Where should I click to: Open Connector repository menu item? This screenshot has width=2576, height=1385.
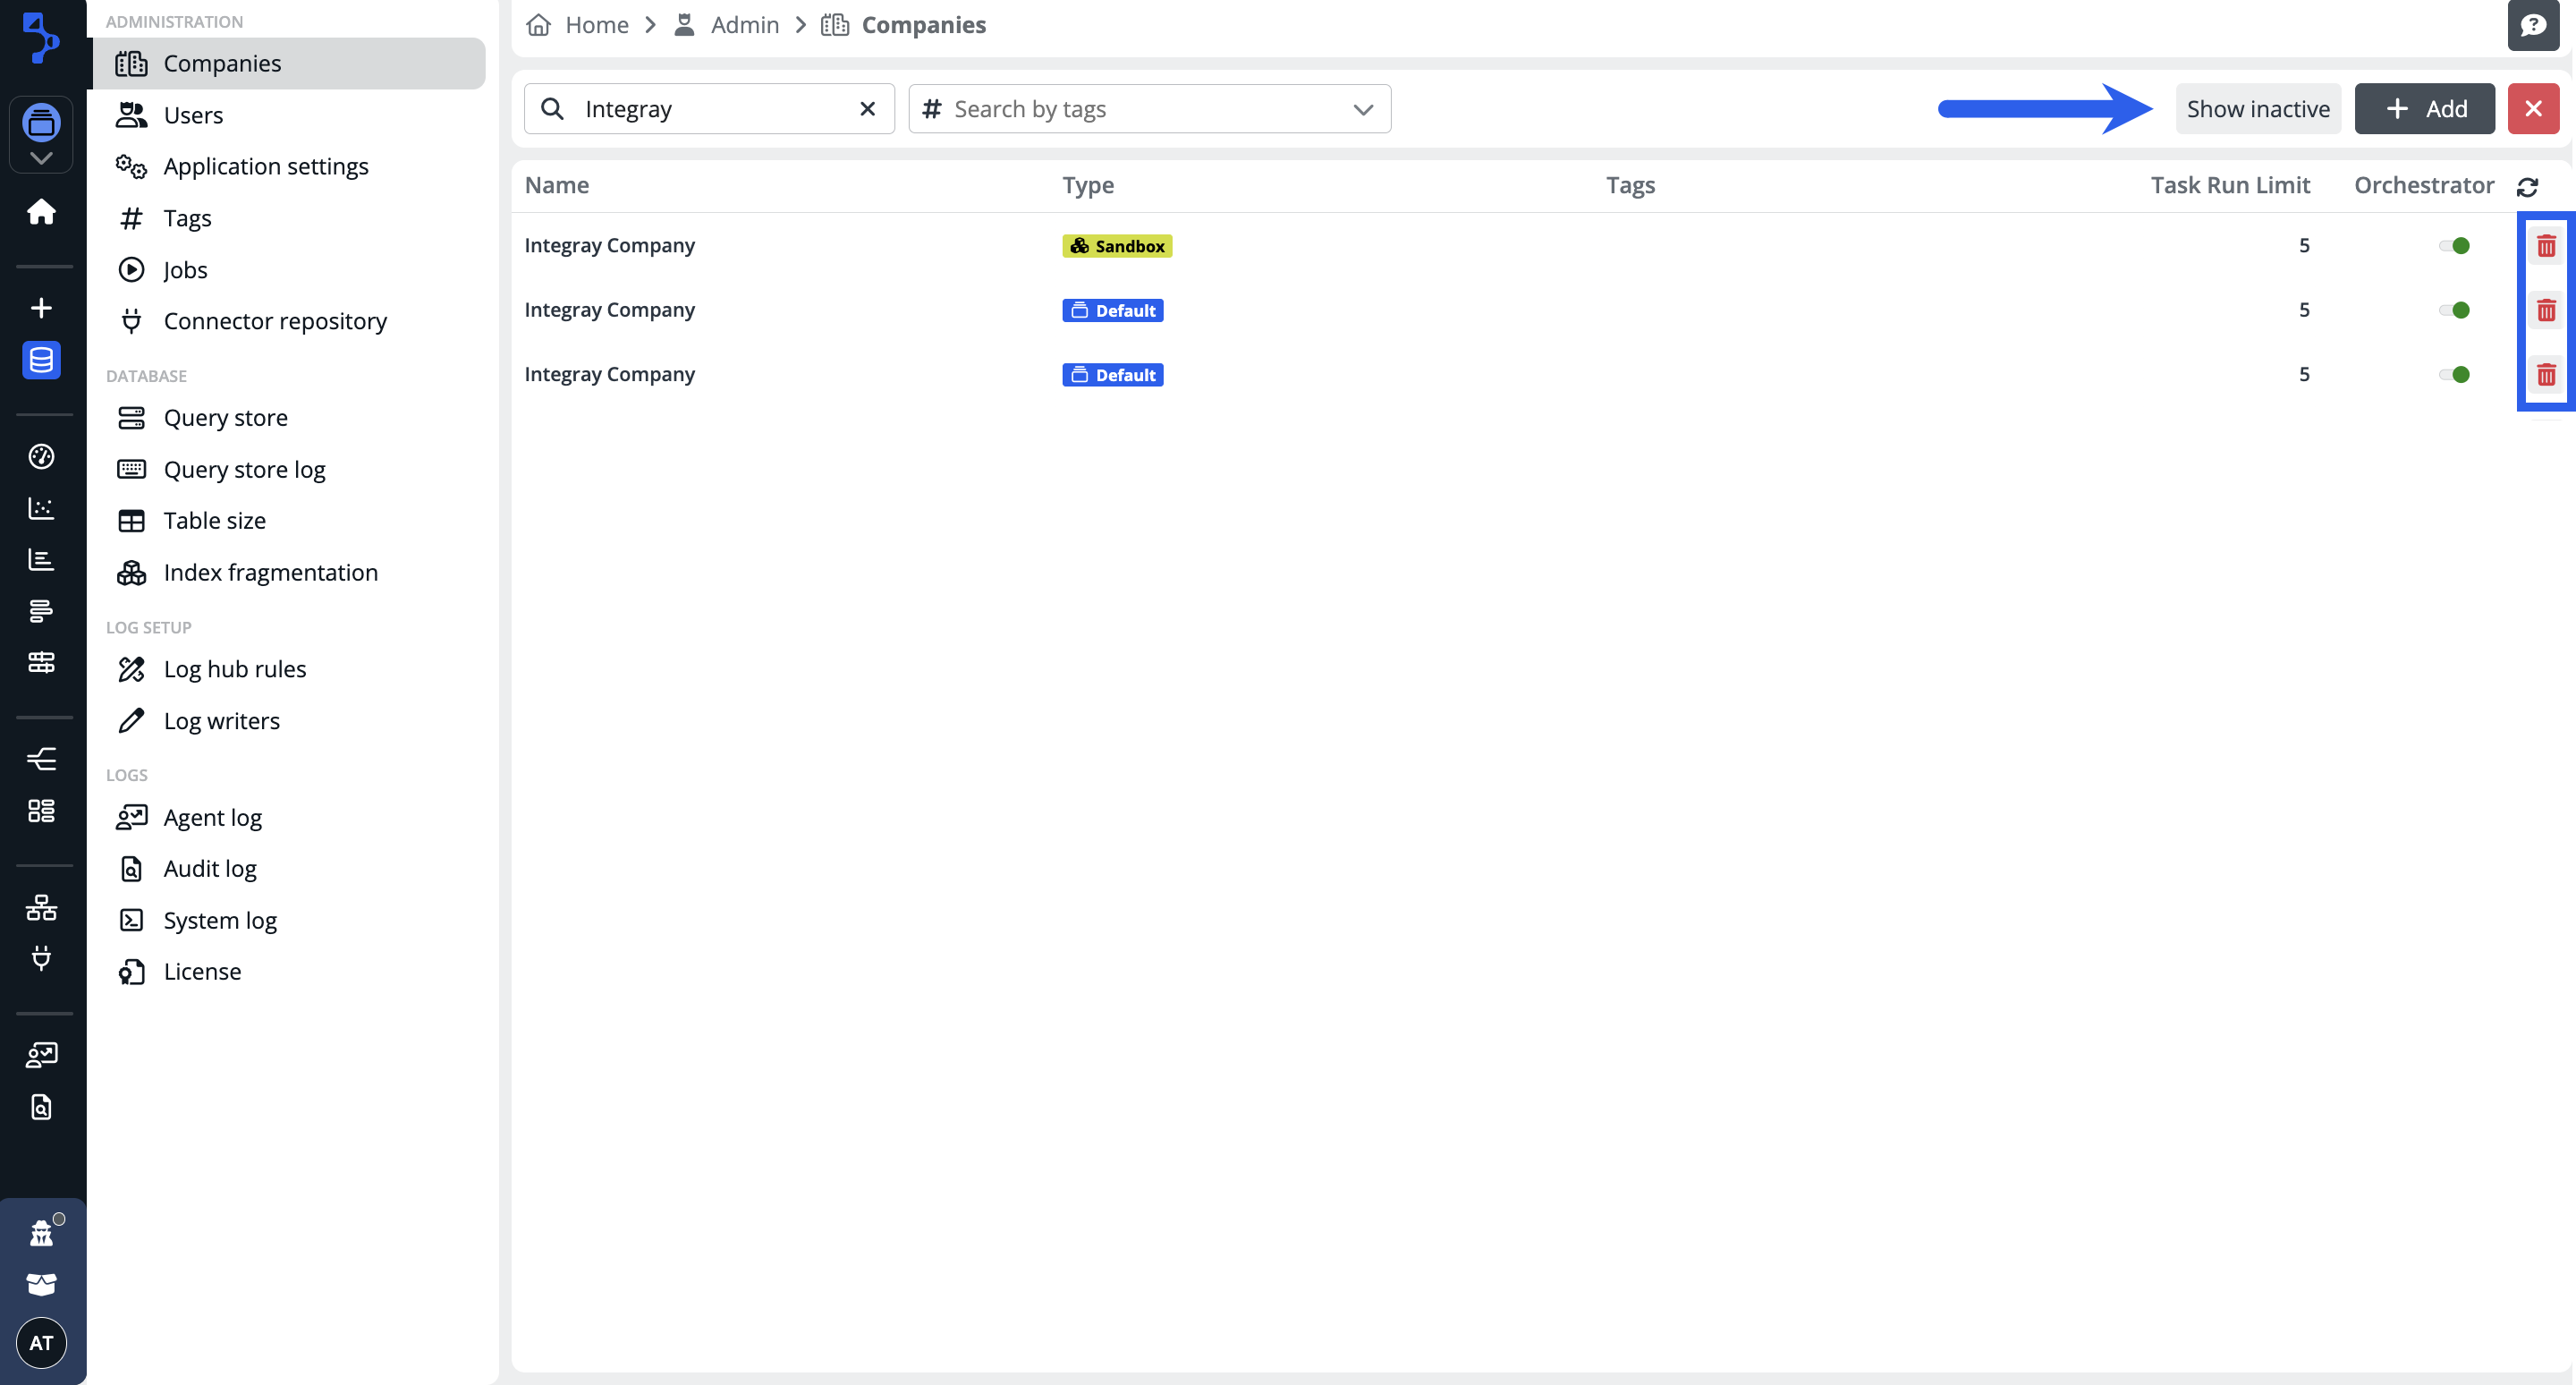275,321
